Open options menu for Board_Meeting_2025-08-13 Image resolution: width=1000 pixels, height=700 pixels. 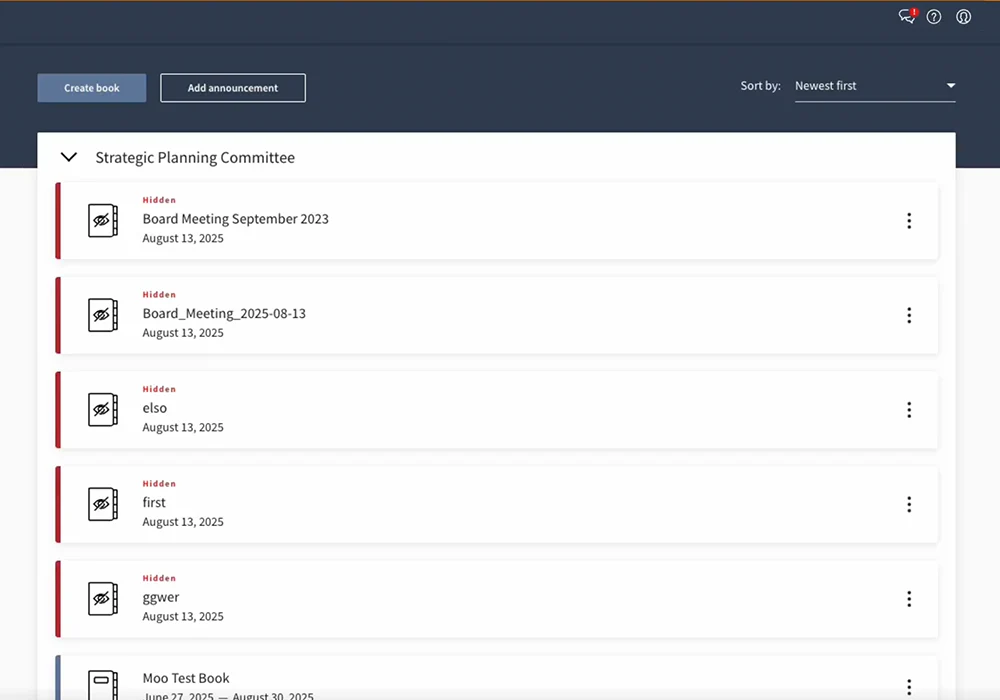(909, 315)
